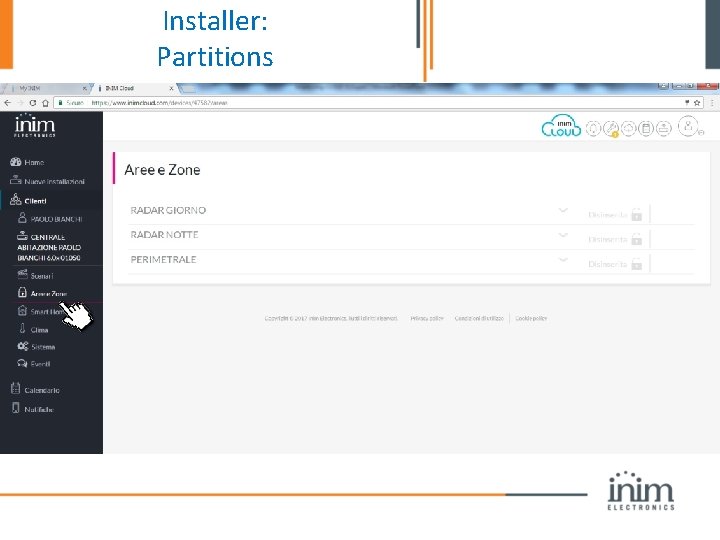
Task: Click the Smart Home house icon
Action: pyautogui.click(x=22, y=310)
